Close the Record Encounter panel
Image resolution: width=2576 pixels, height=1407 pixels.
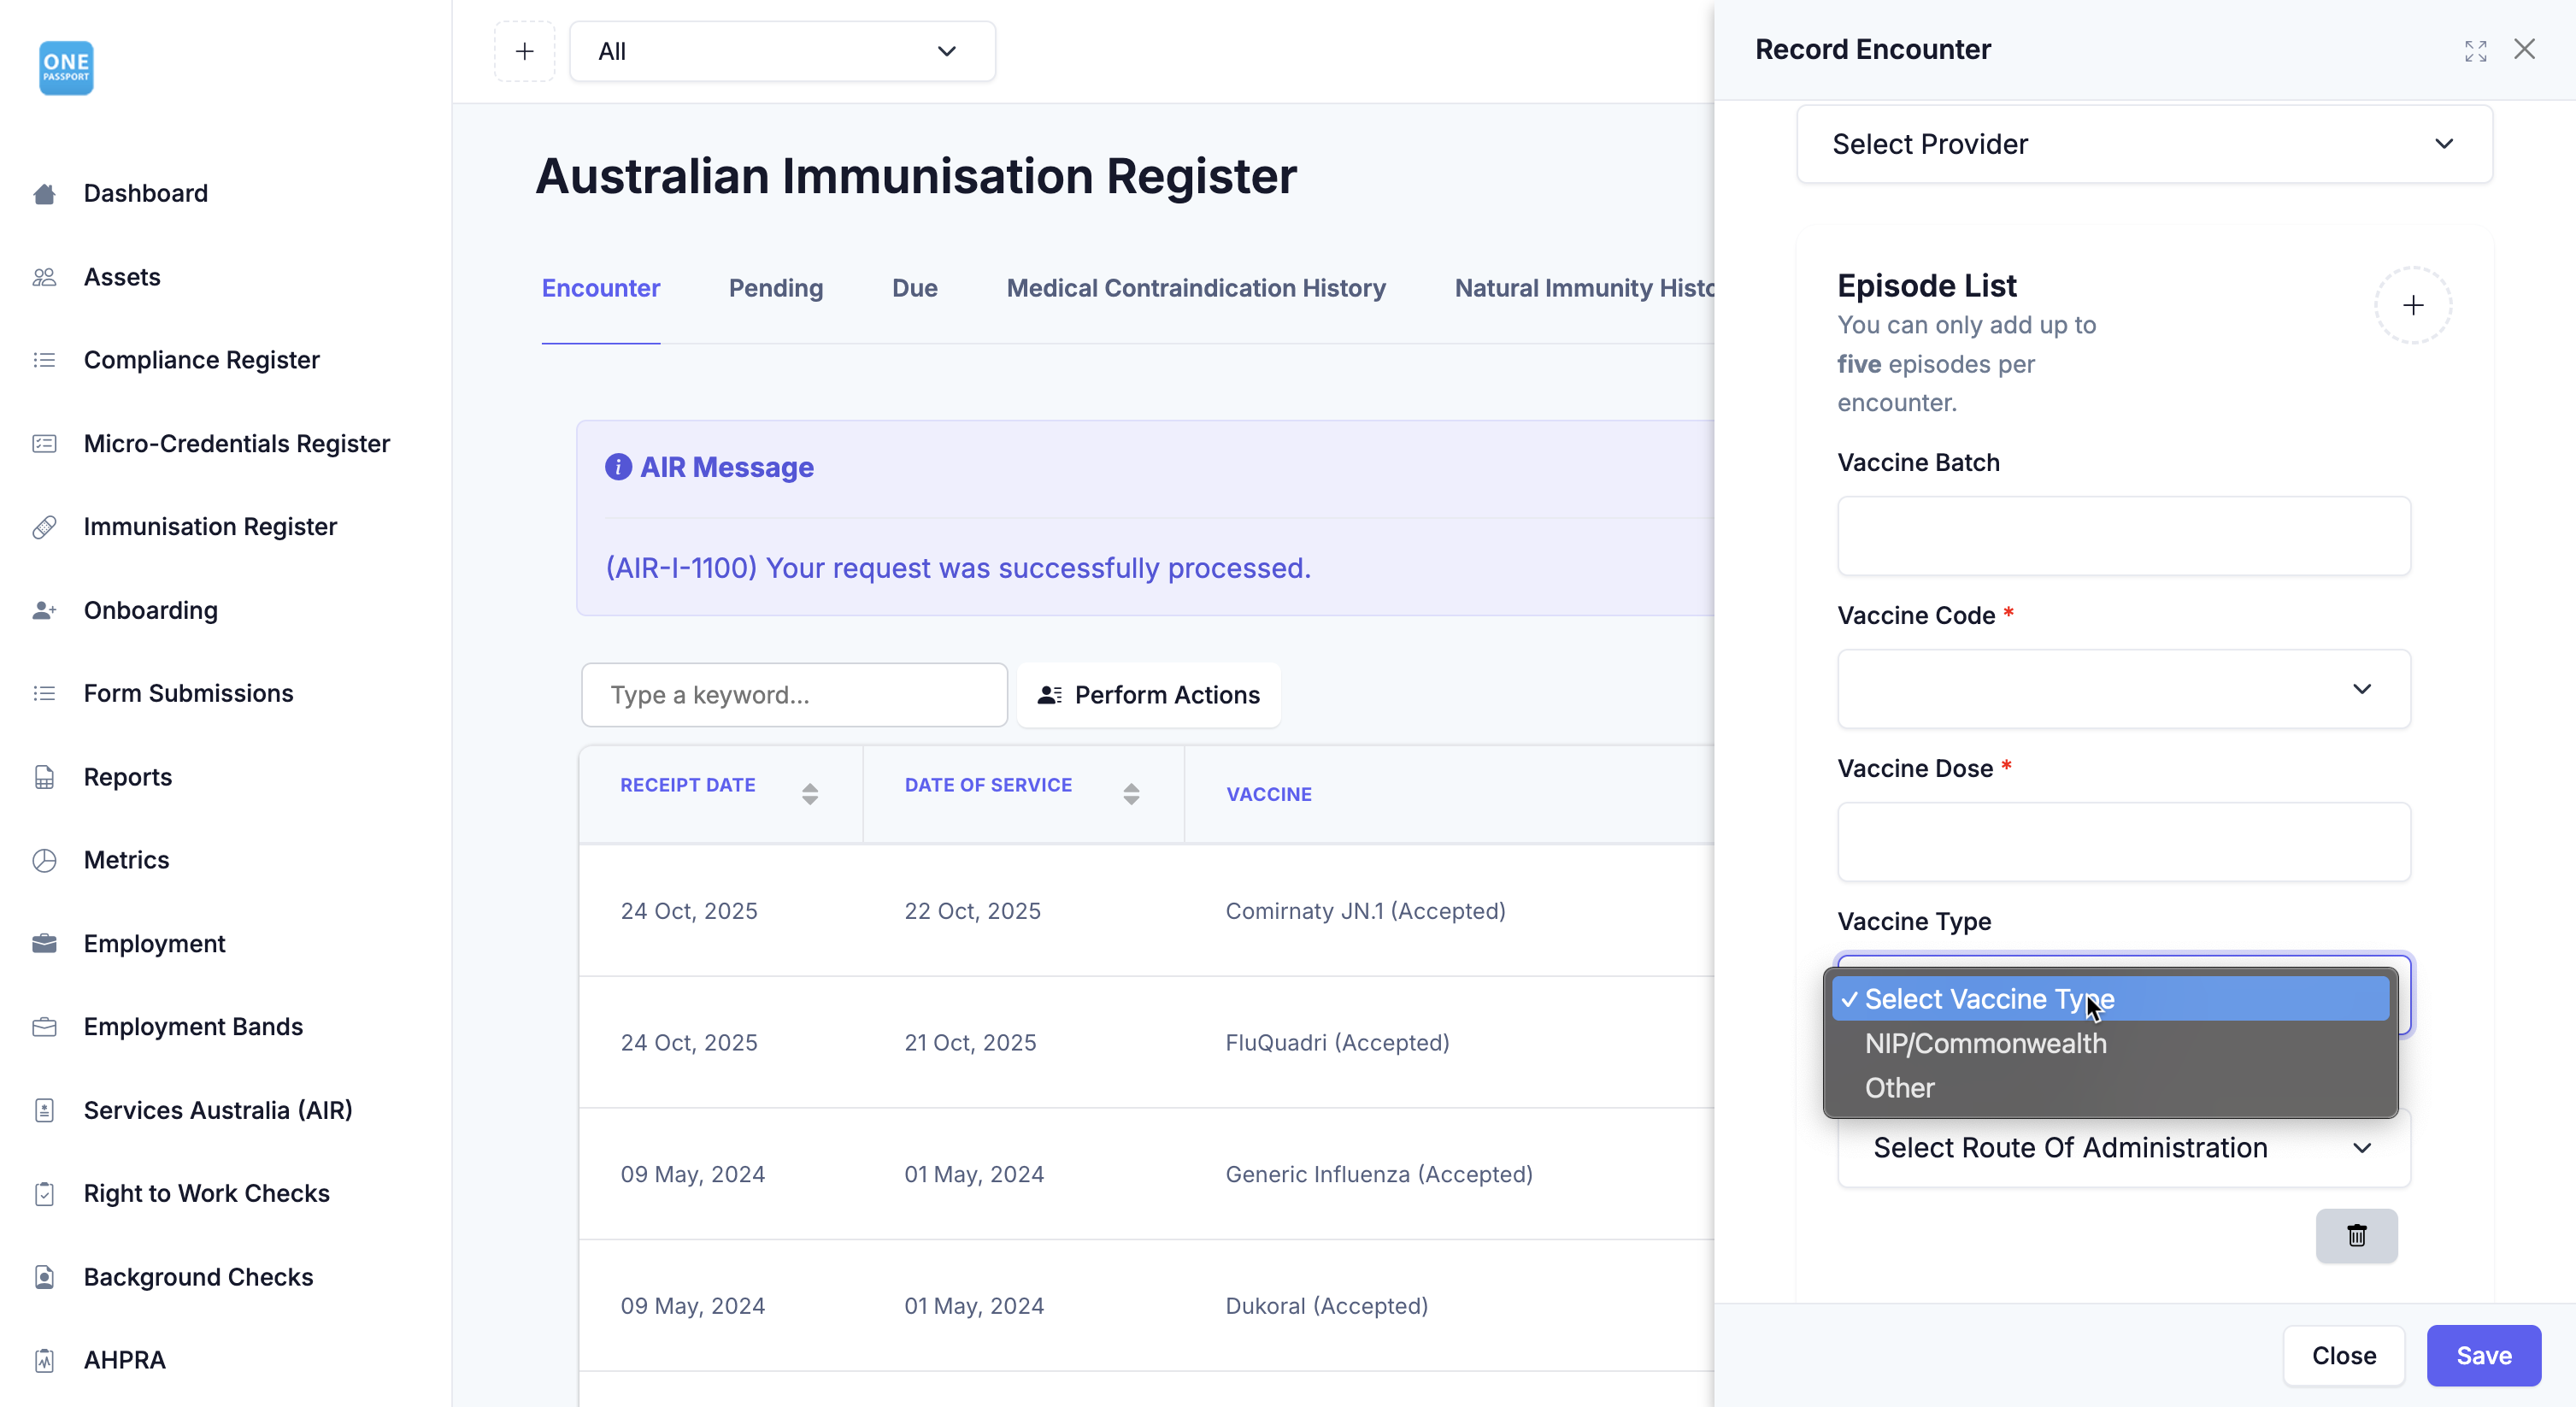(2524, 49)
